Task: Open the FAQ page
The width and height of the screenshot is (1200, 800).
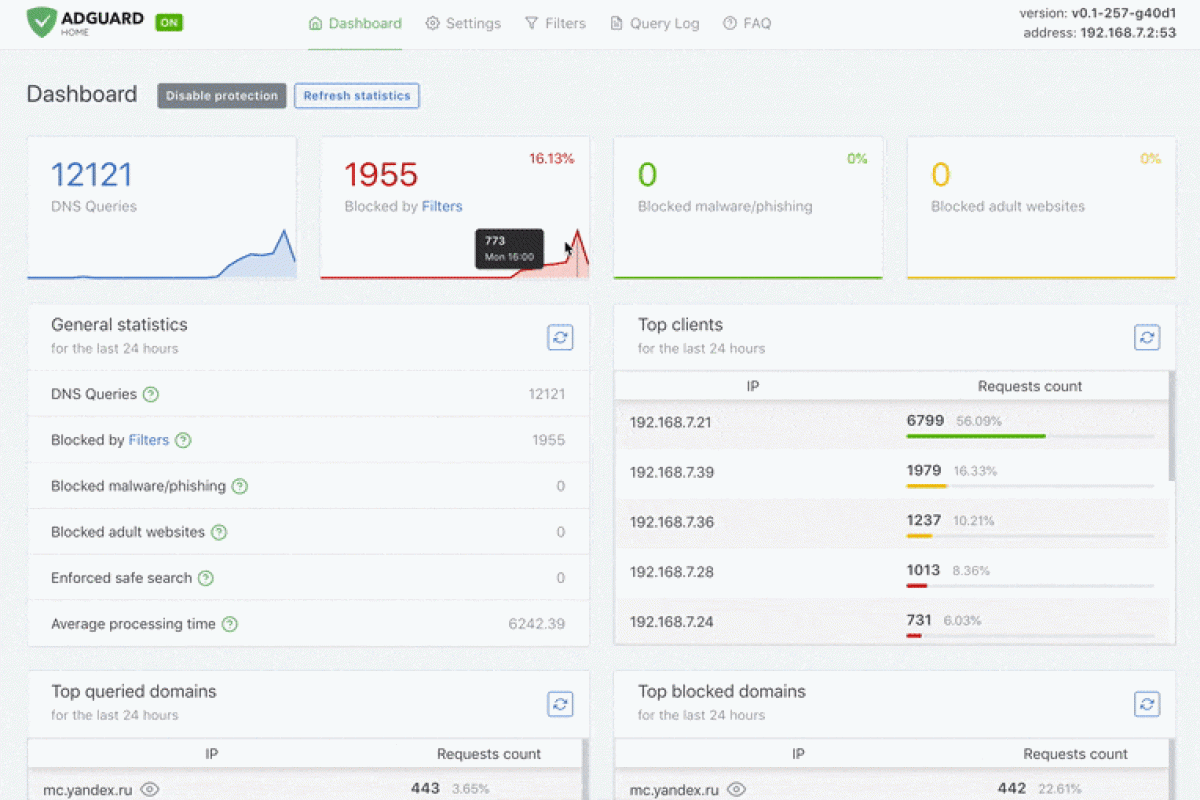Action: click(x=747, y=23)
